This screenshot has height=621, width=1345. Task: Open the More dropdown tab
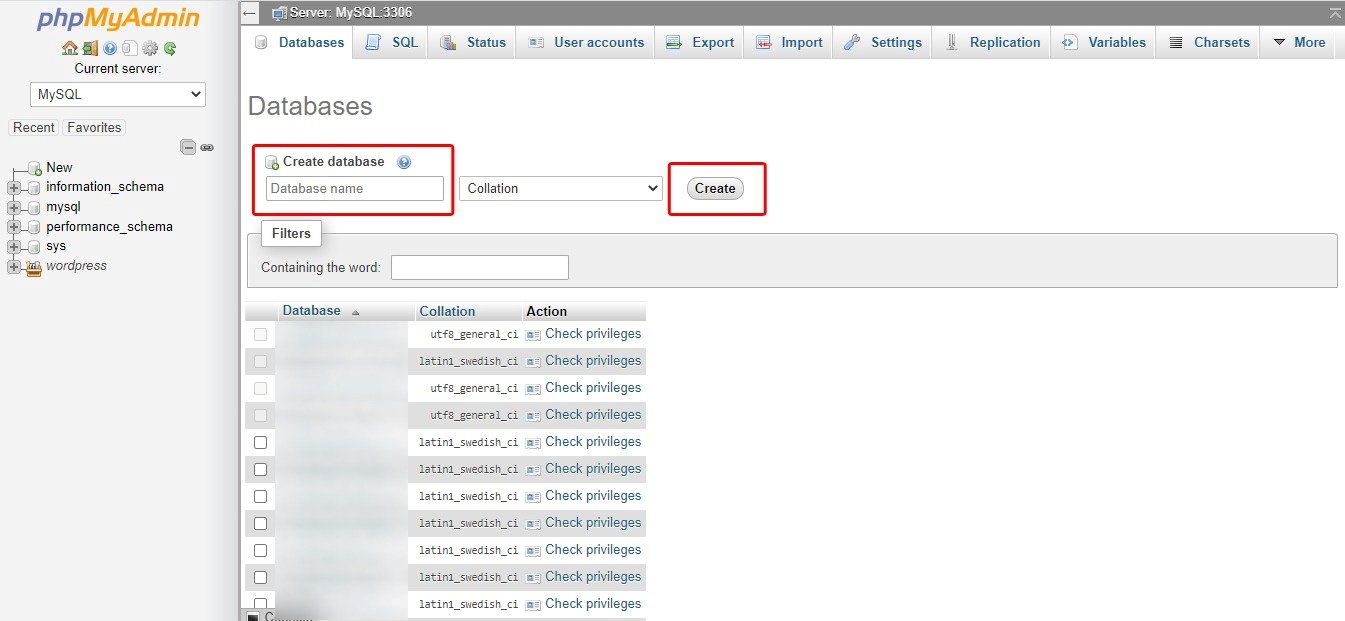click(x=1299, y=42)
